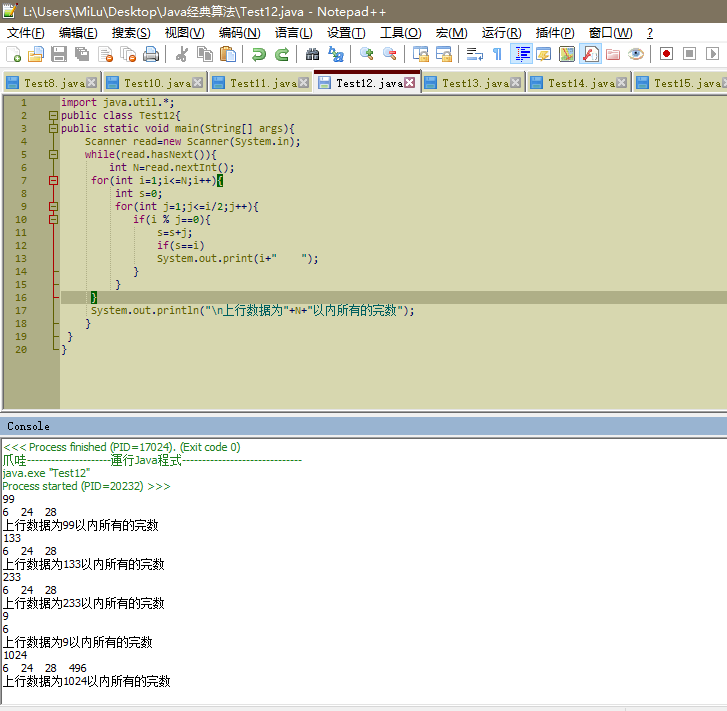The height and width of the screenshot is (711, 727).
Task: Toggle the Function List icon
Action: coord(590,54)
